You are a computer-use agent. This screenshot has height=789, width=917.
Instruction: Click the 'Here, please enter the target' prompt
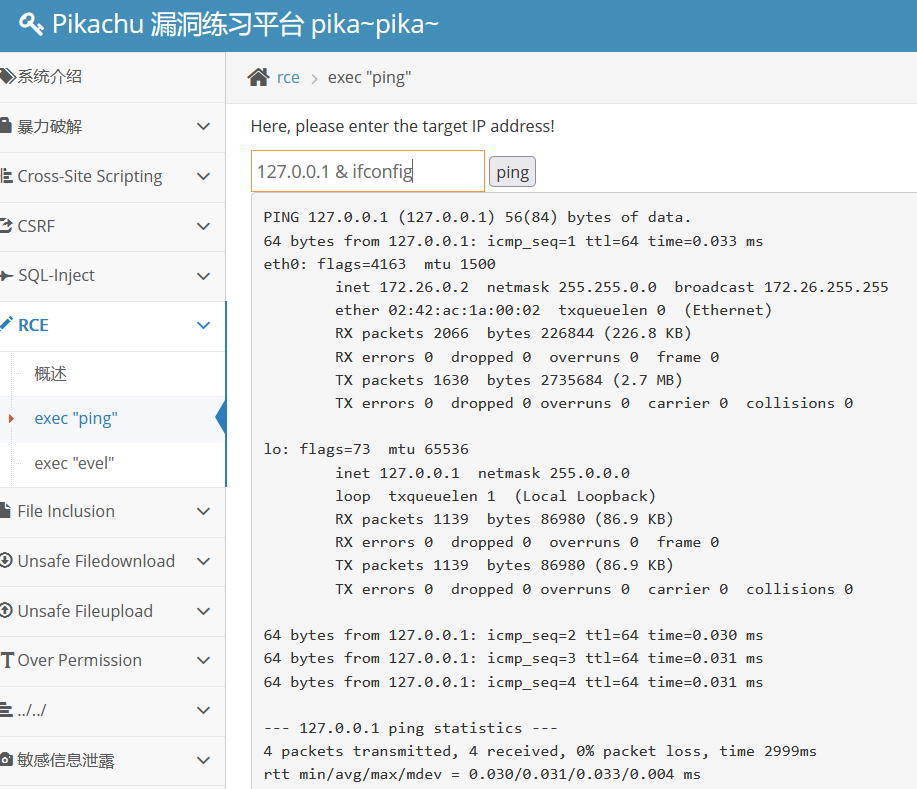402,126
